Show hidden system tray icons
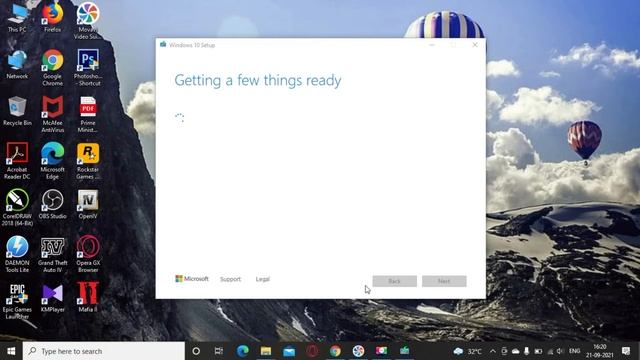The image size is (640, 360). point(493,351)
